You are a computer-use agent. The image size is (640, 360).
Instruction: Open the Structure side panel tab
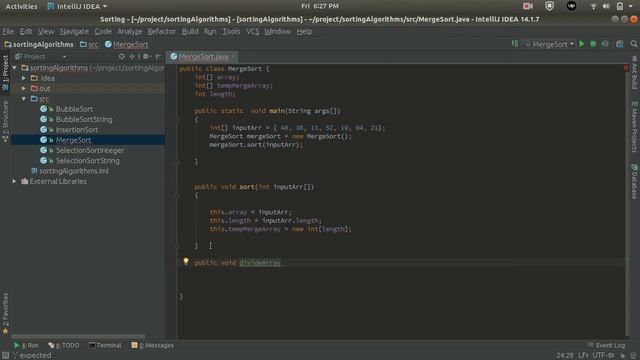[x=5, y=121]
